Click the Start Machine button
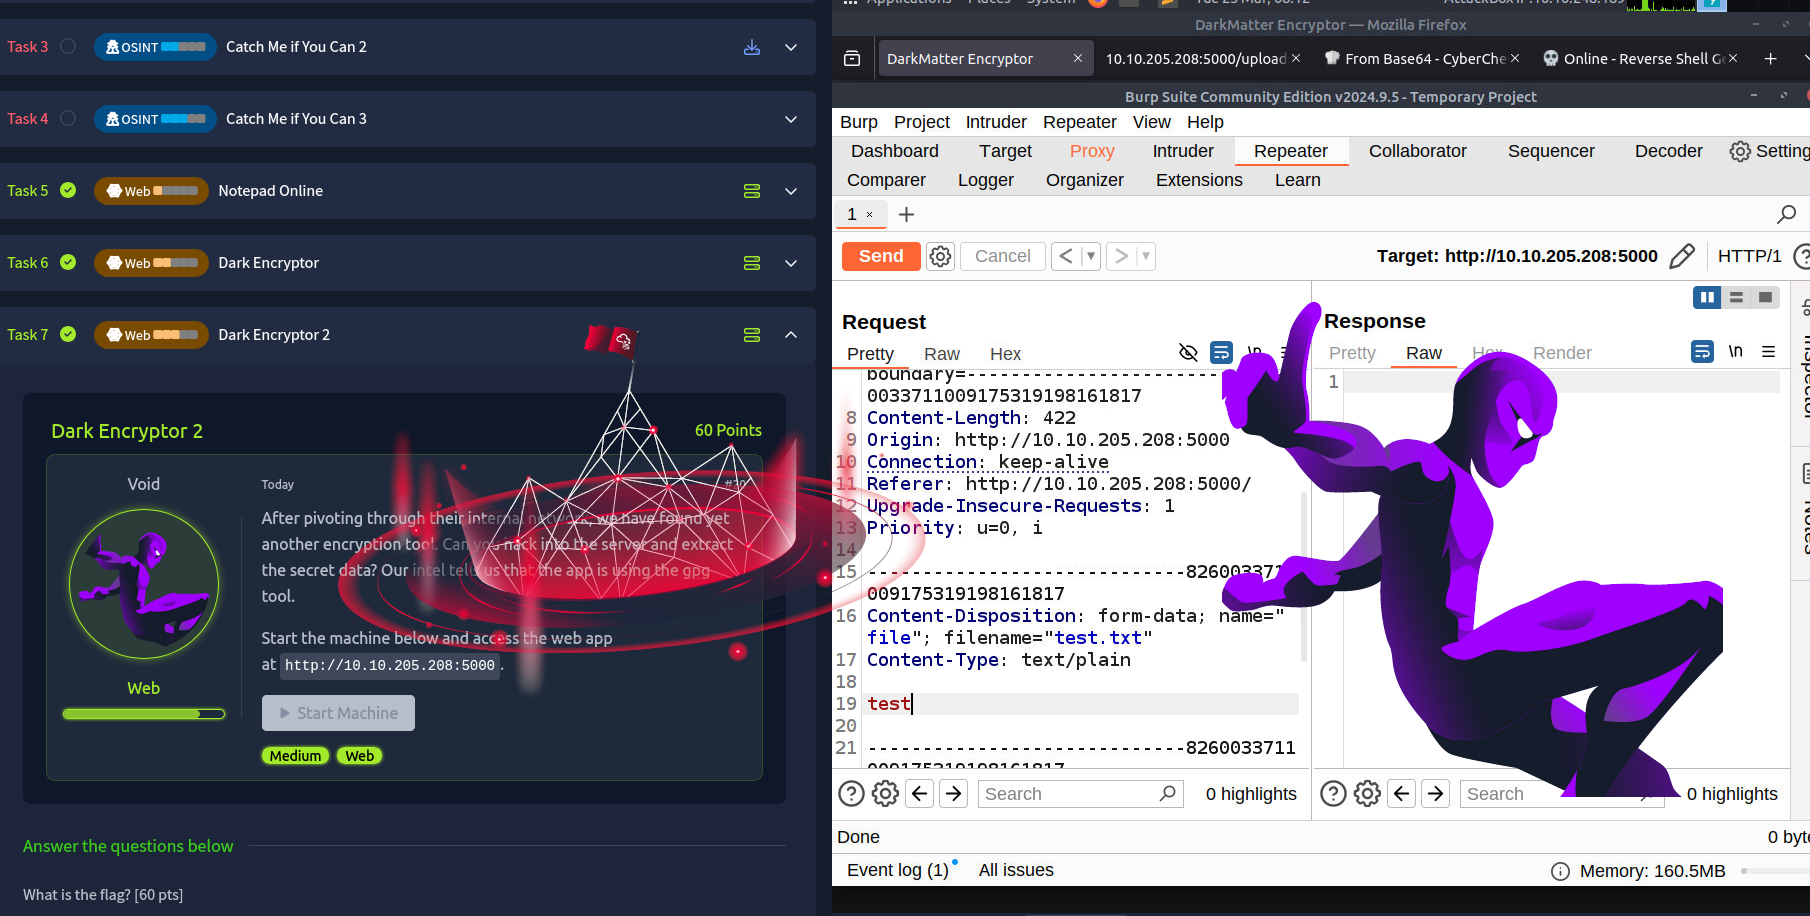 (338, 713)
